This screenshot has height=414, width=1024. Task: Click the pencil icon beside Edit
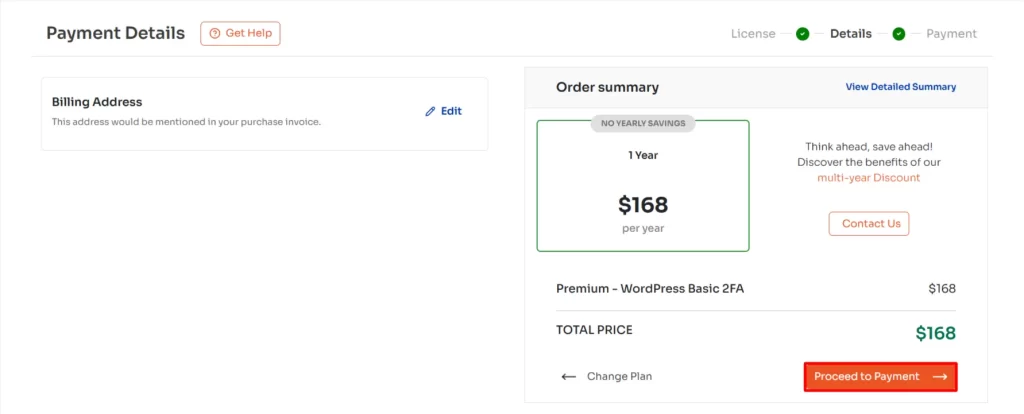pyautogui.click(x=430, y=111)
